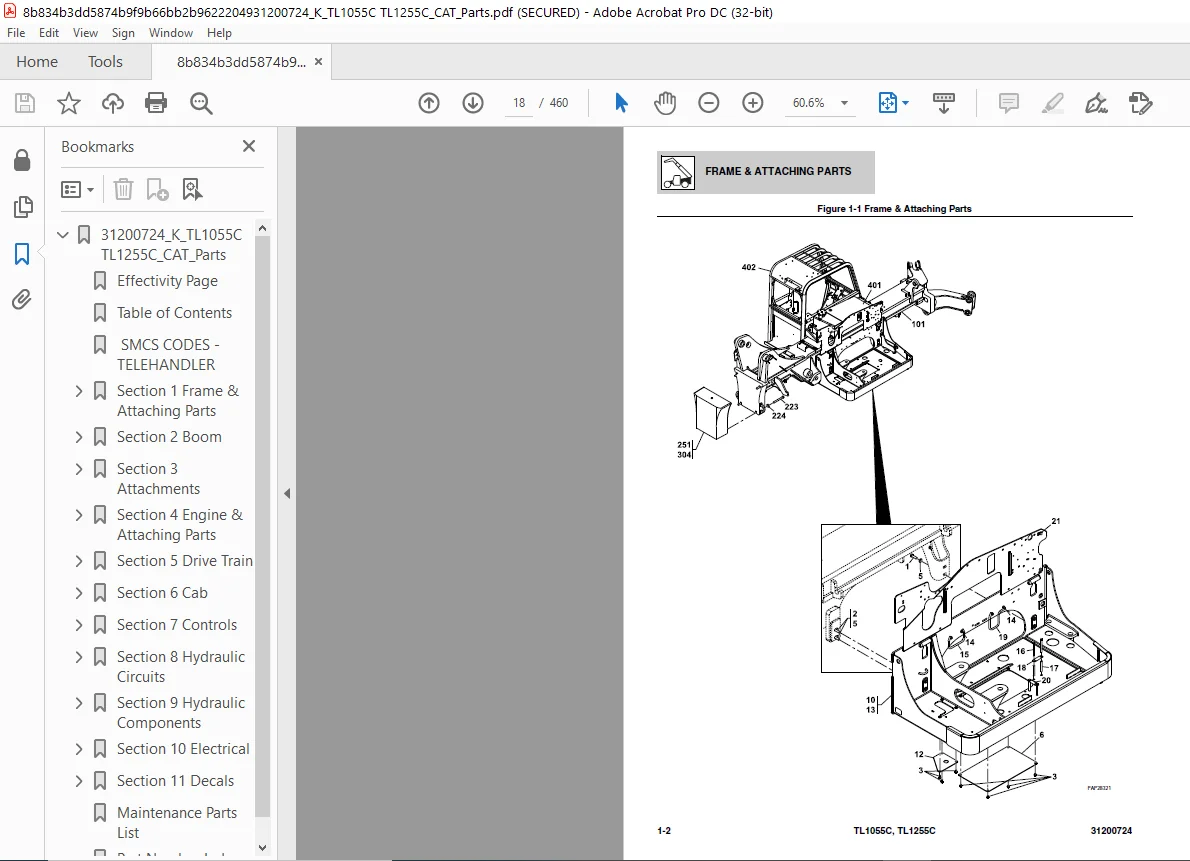Screen dimensions: 1190x861
Task: Click the Save file icon
Action: [25, 102]
